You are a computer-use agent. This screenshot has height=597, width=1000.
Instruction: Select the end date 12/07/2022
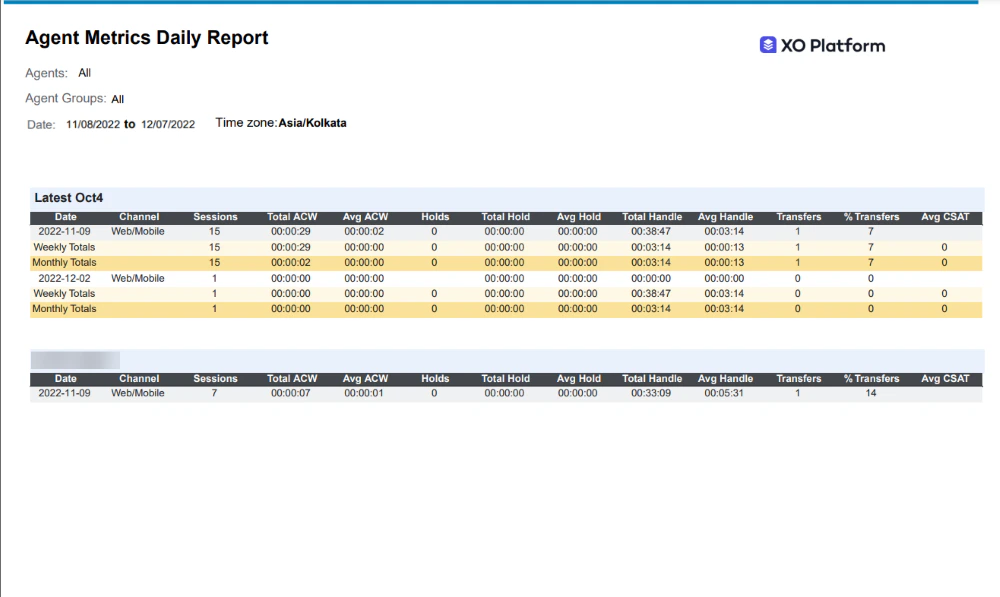167,124
